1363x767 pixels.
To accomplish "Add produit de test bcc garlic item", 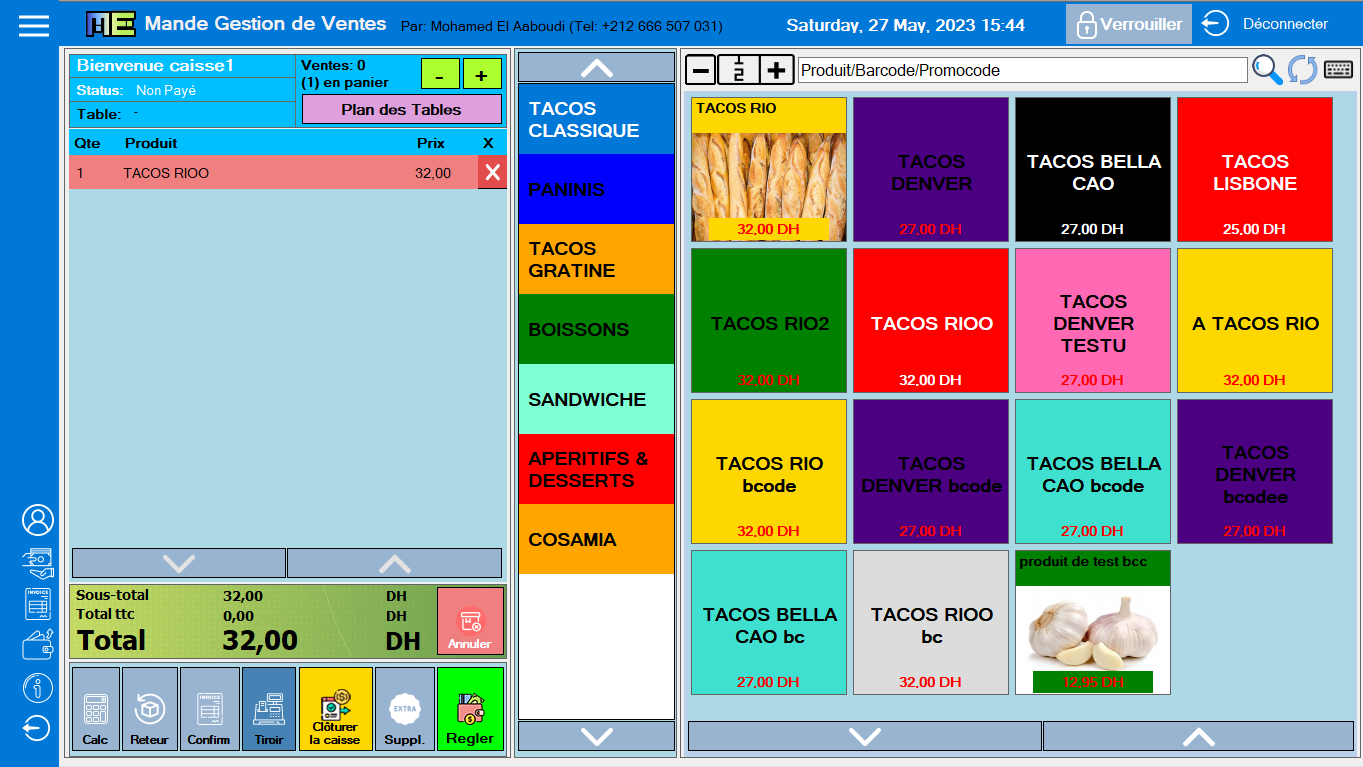I will pos(1093,622).
